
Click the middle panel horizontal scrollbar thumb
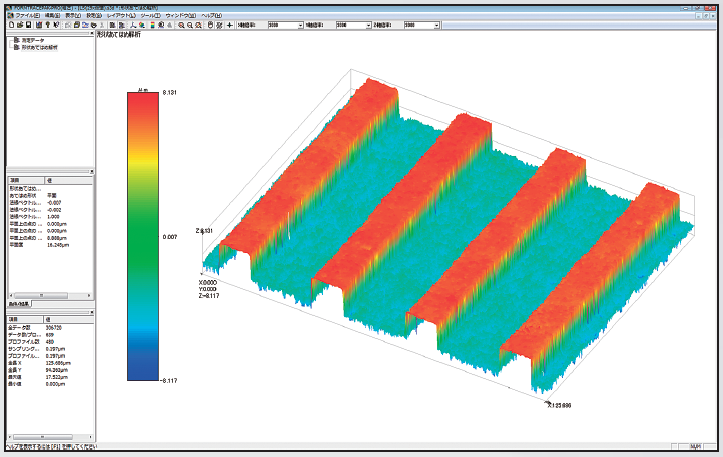[x=41, y=296]
